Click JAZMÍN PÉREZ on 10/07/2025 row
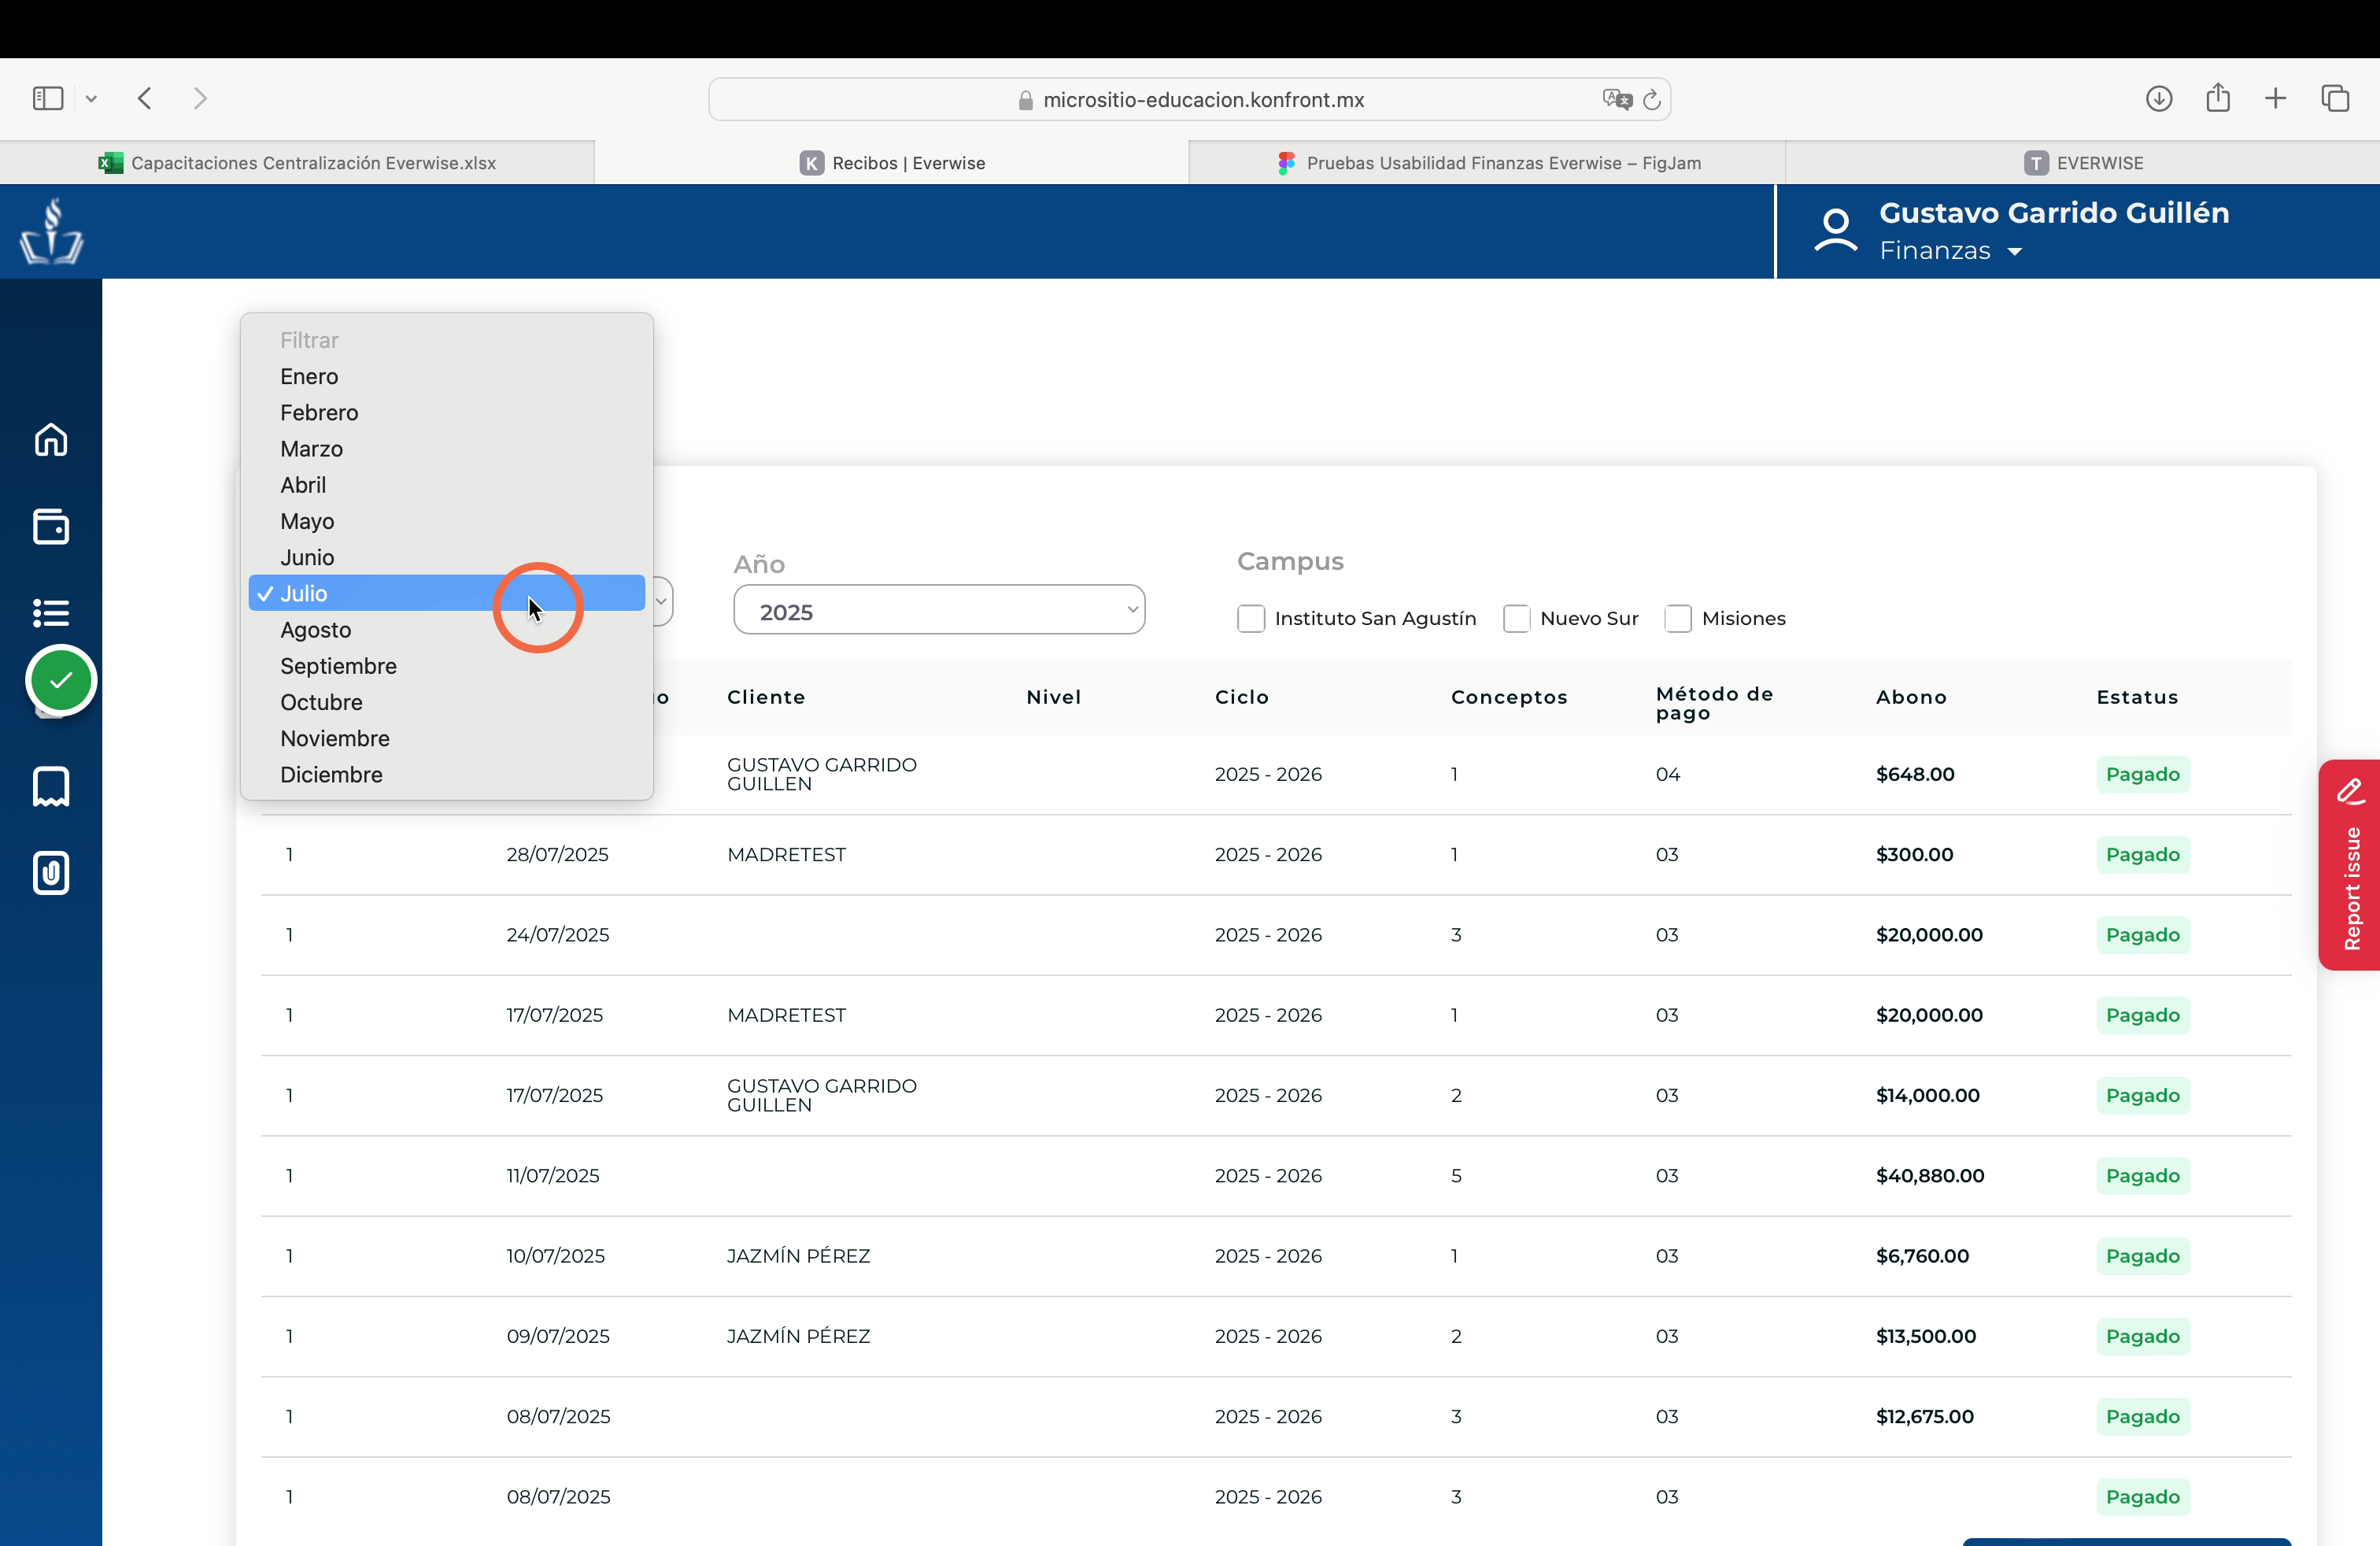This screenshot has width=2380, height=1546. point(798,1256)
